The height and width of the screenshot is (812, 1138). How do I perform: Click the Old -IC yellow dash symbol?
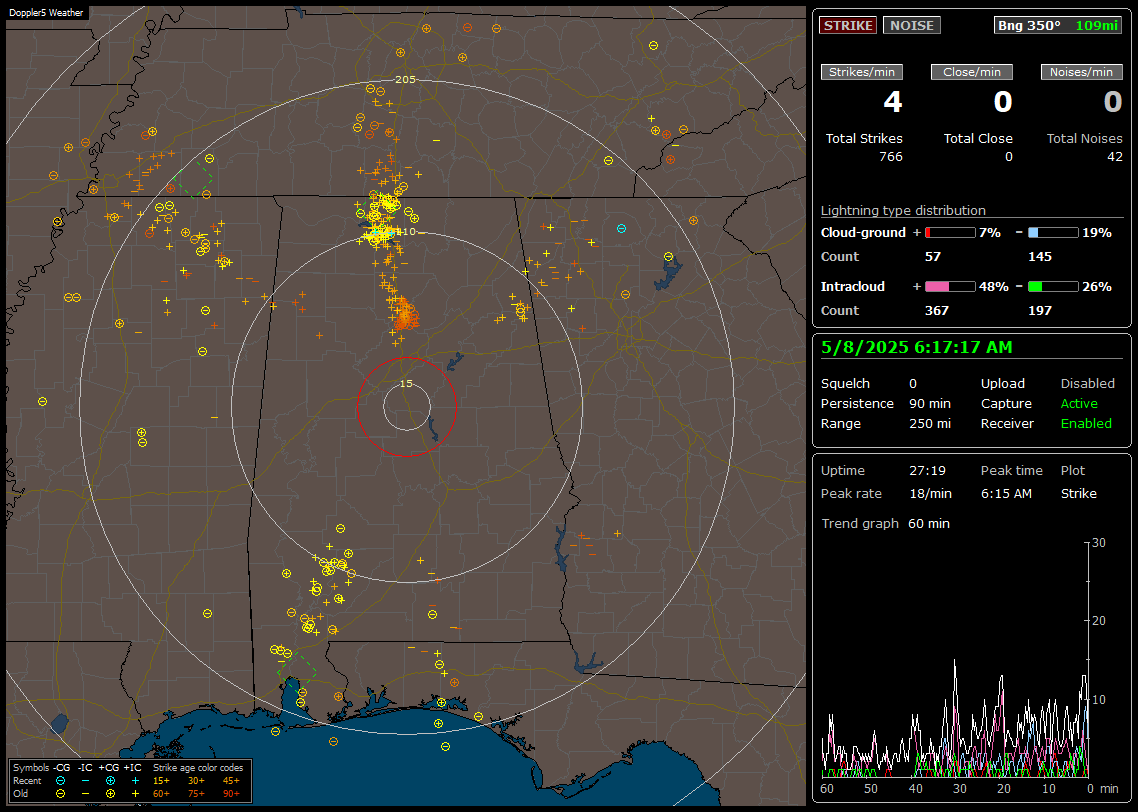[x=86, y=794]
